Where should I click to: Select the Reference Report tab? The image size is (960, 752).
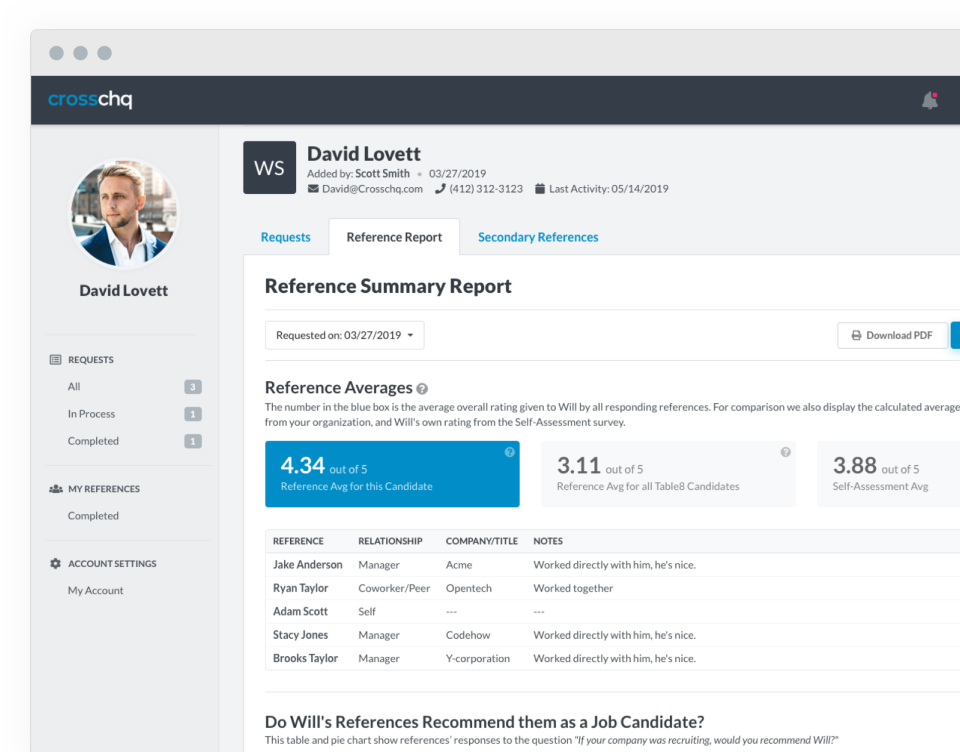394,237
